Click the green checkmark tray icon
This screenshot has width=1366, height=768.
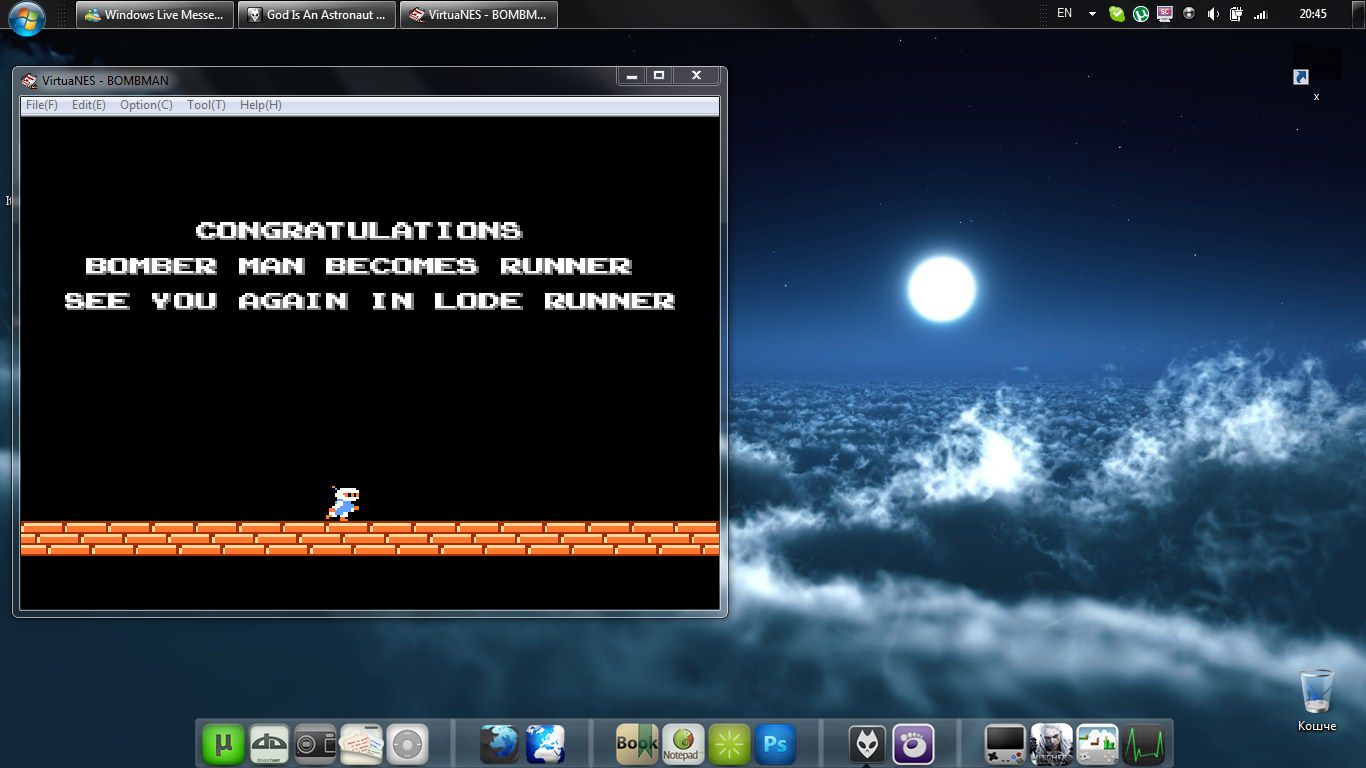point(1118,14)
